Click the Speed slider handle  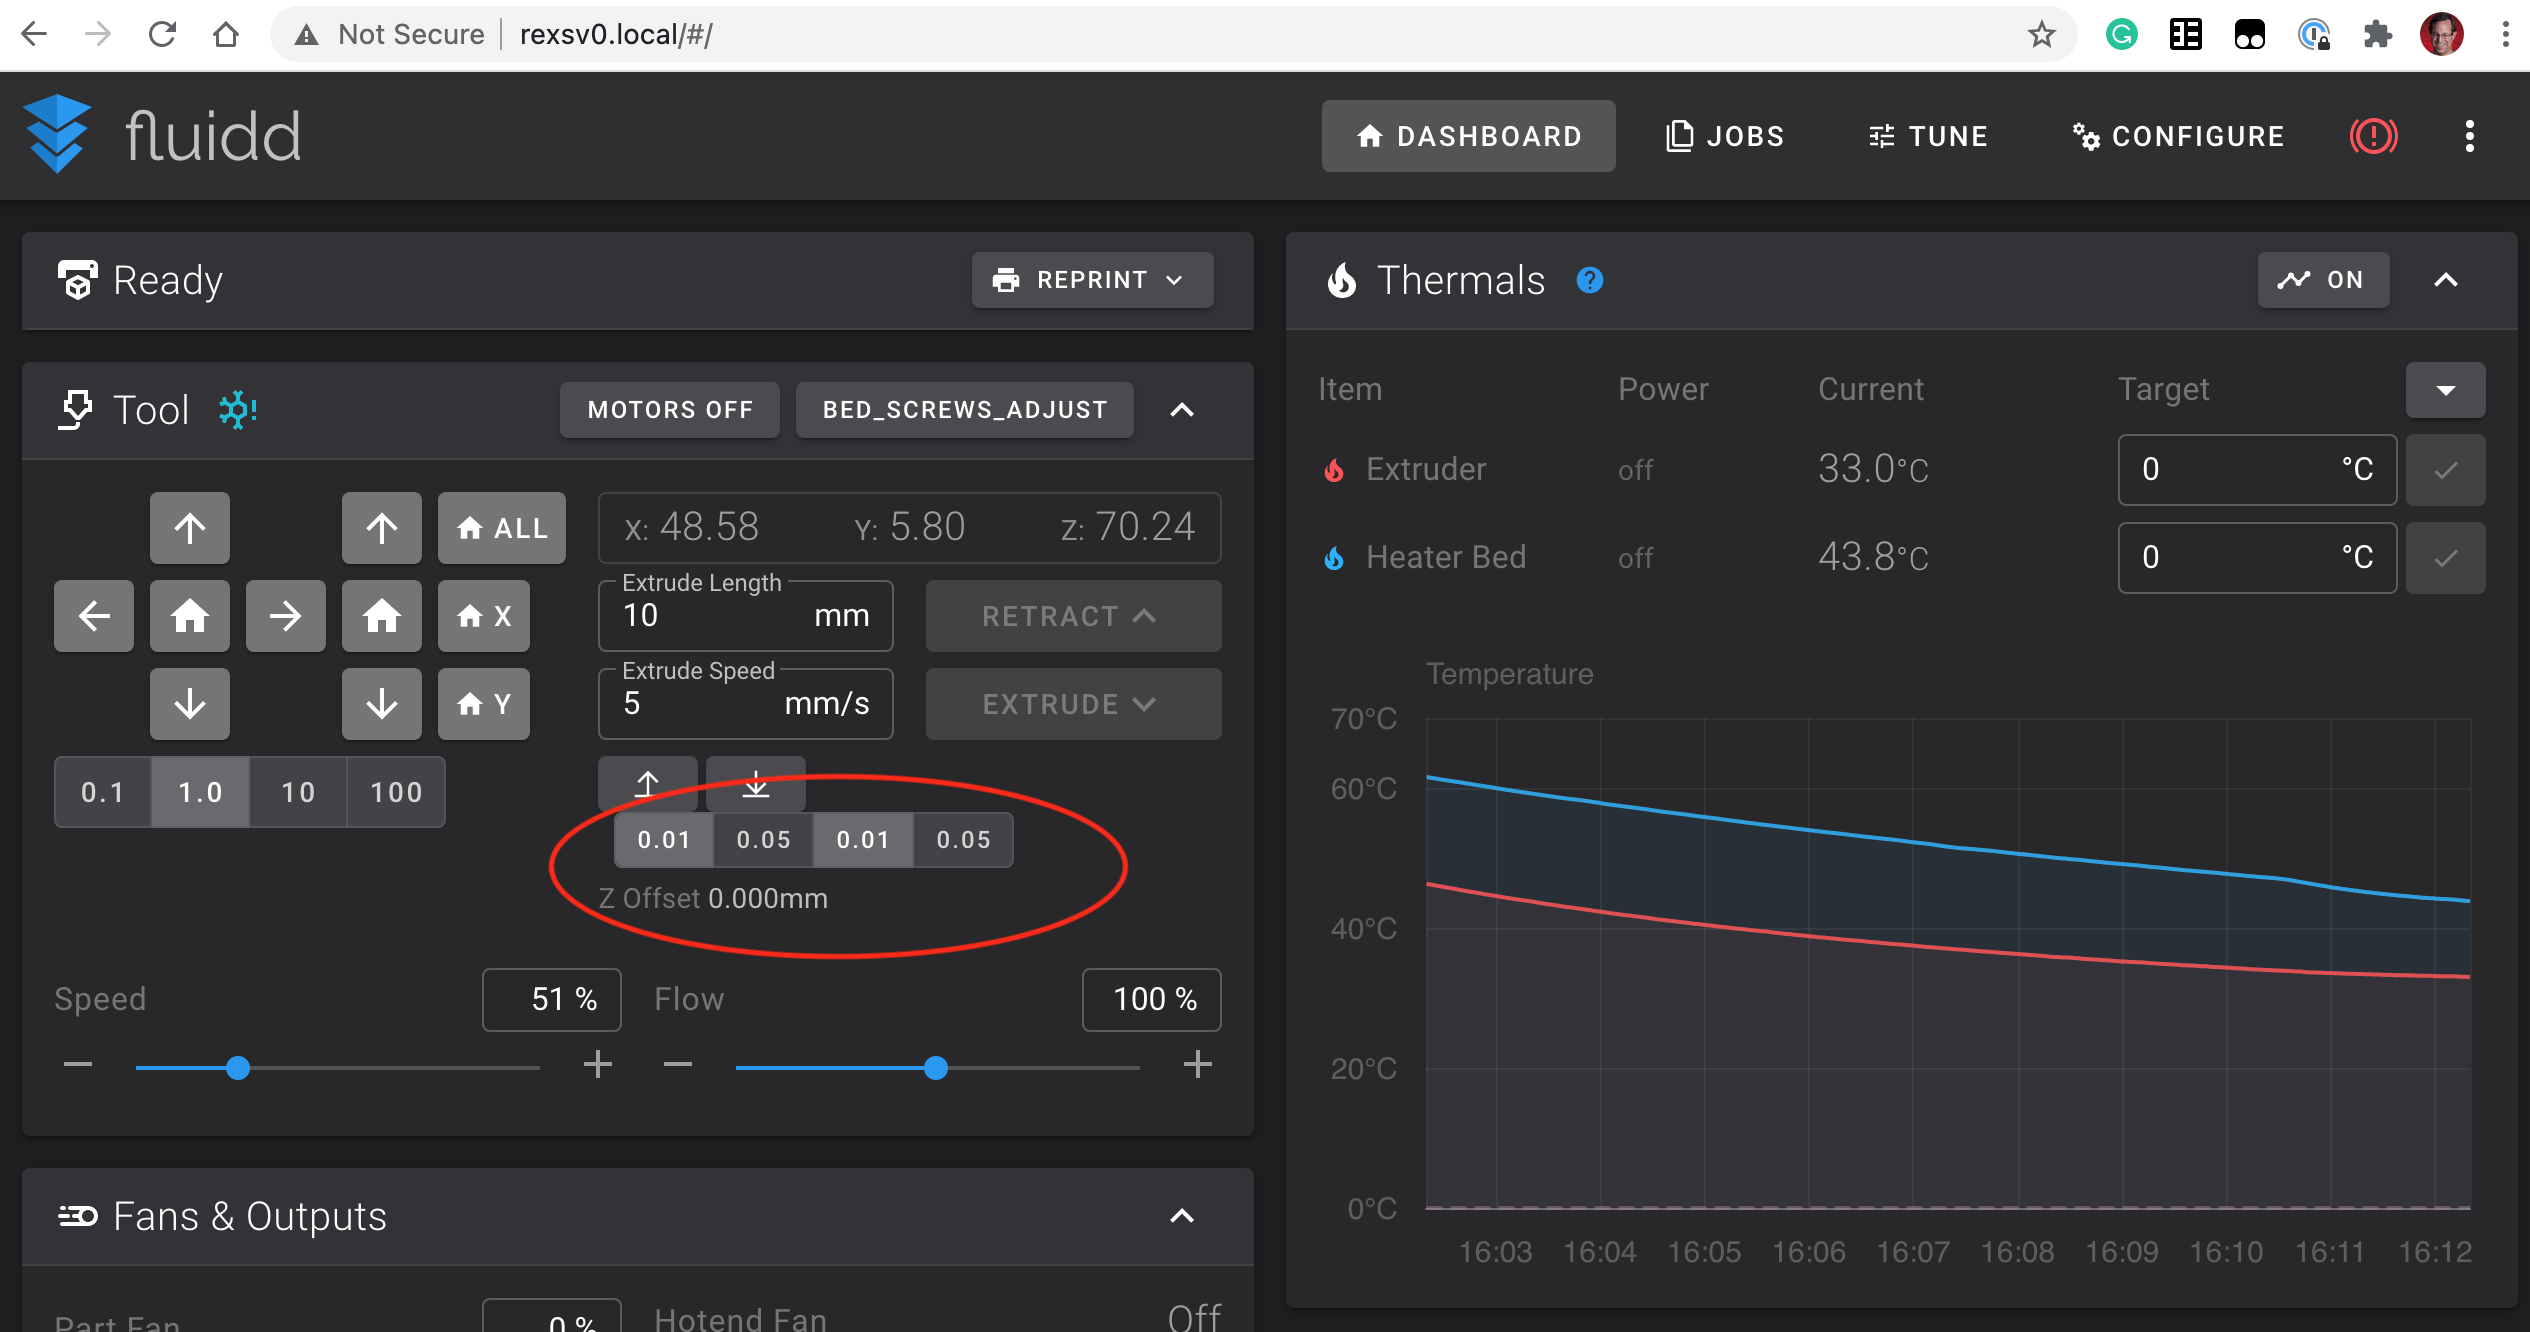(x=237, y=1068)
